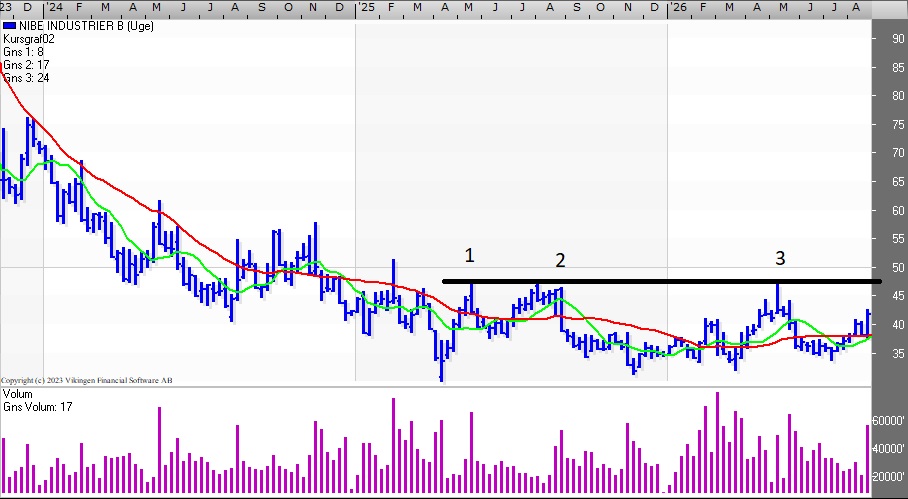Select the 'Gns 2: 17' moving average label
Screen dimensions: 908x499
tap(26, 65)
